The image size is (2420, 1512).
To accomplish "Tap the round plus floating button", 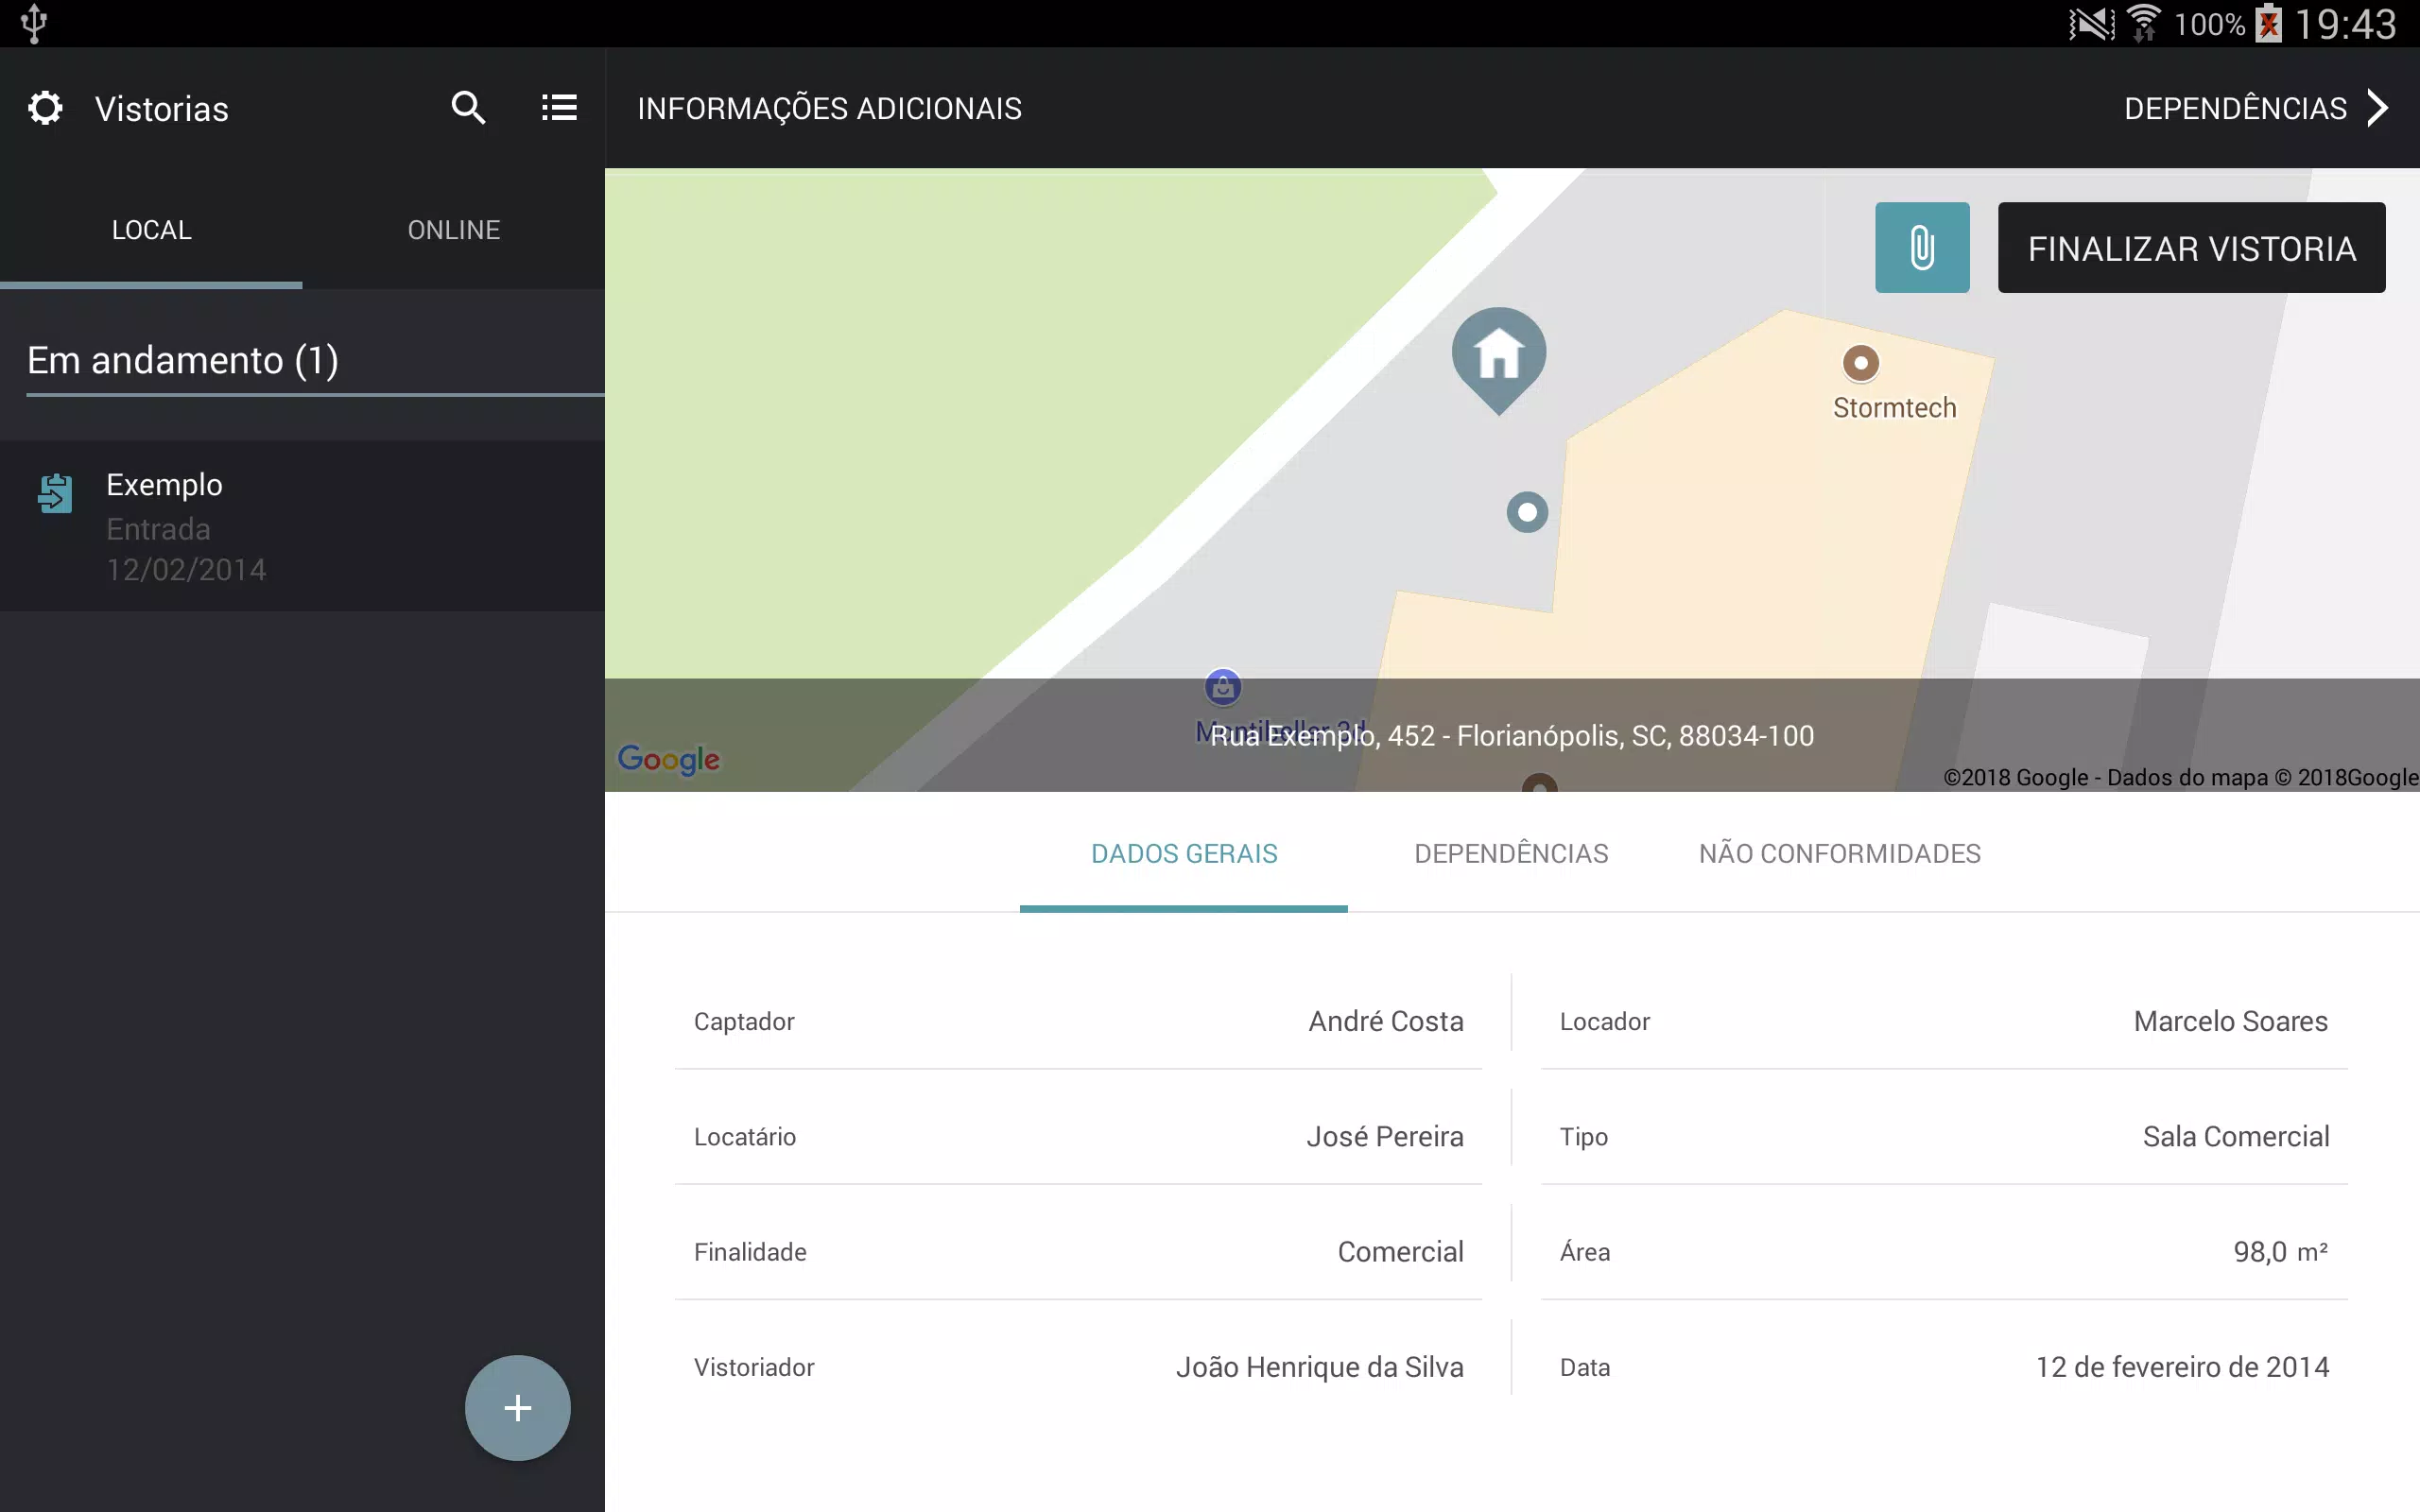I will coord(517,1407).
